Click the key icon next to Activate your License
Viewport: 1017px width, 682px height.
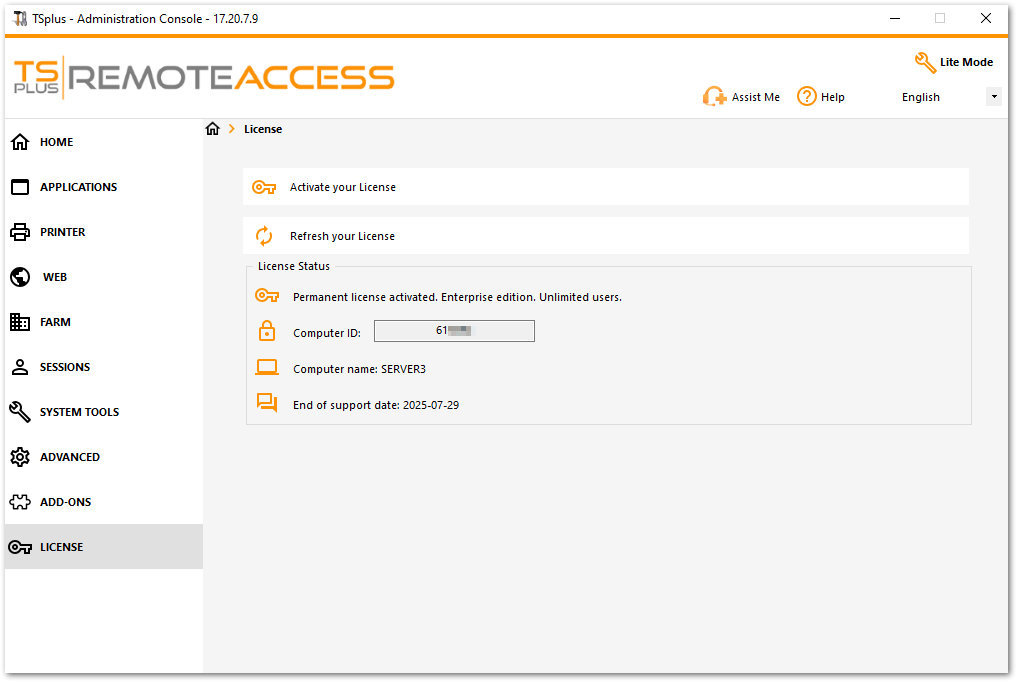[x=263, y=187]
